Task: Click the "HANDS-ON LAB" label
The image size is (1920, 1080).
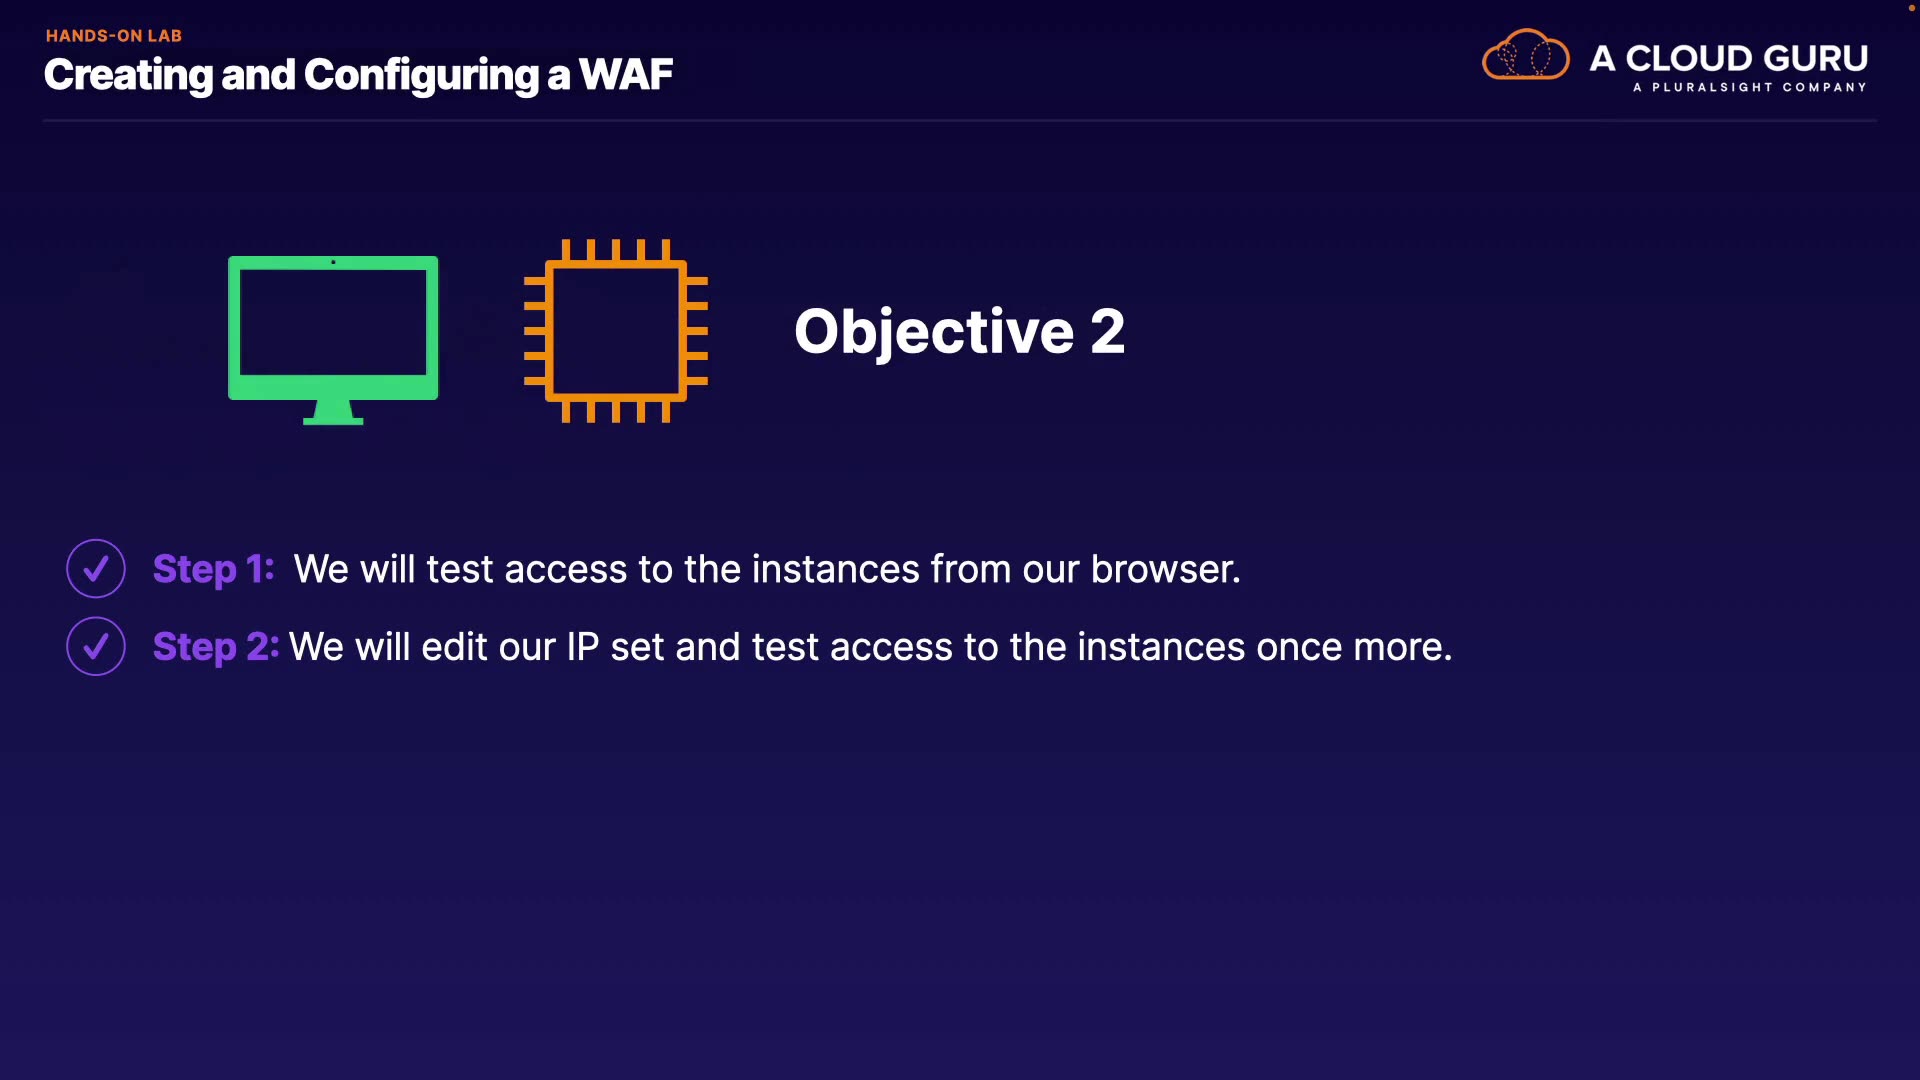Action: click(x=114, y=36)
